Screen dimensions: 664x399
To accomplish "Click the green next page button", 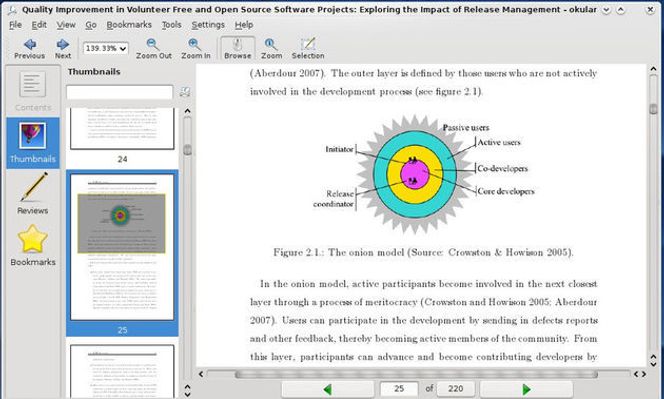I will tap(526, 389).
